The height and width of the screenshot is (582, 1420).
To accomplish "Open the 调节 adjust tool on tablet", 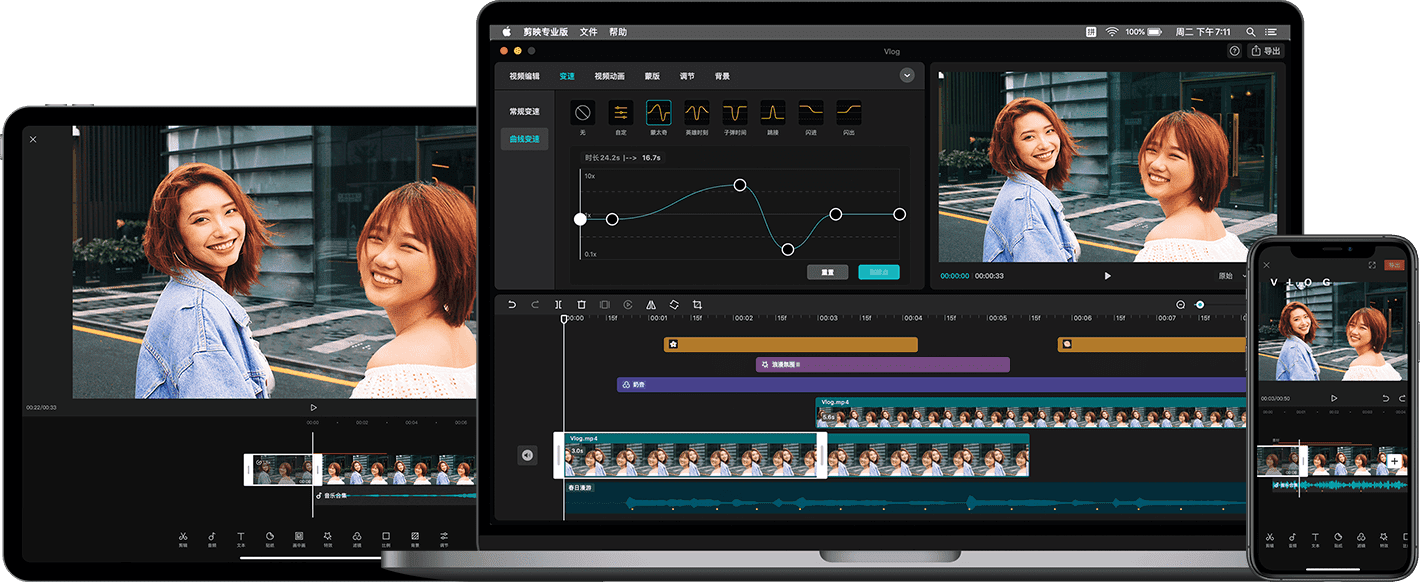I will pyautogui.click(x=444, y=540).
